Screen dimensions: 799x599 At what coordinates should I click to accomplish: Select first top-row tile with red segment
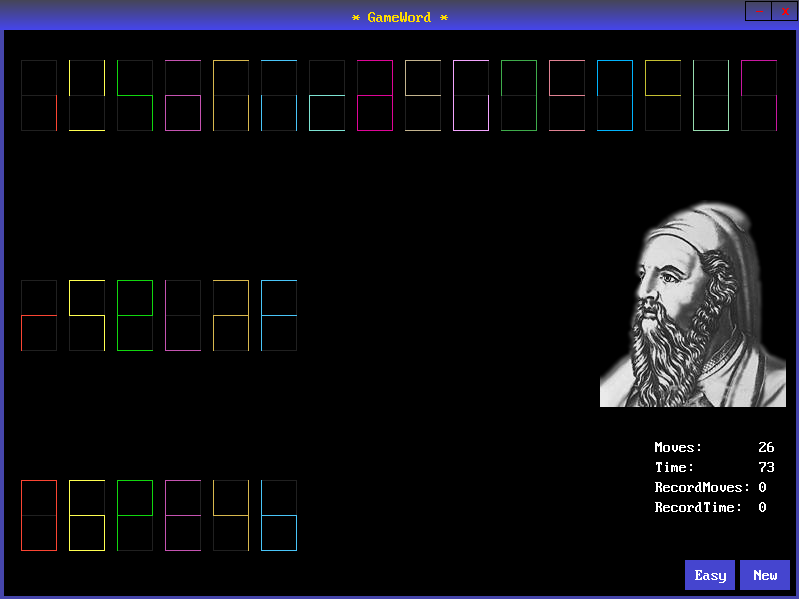point(39,95)
